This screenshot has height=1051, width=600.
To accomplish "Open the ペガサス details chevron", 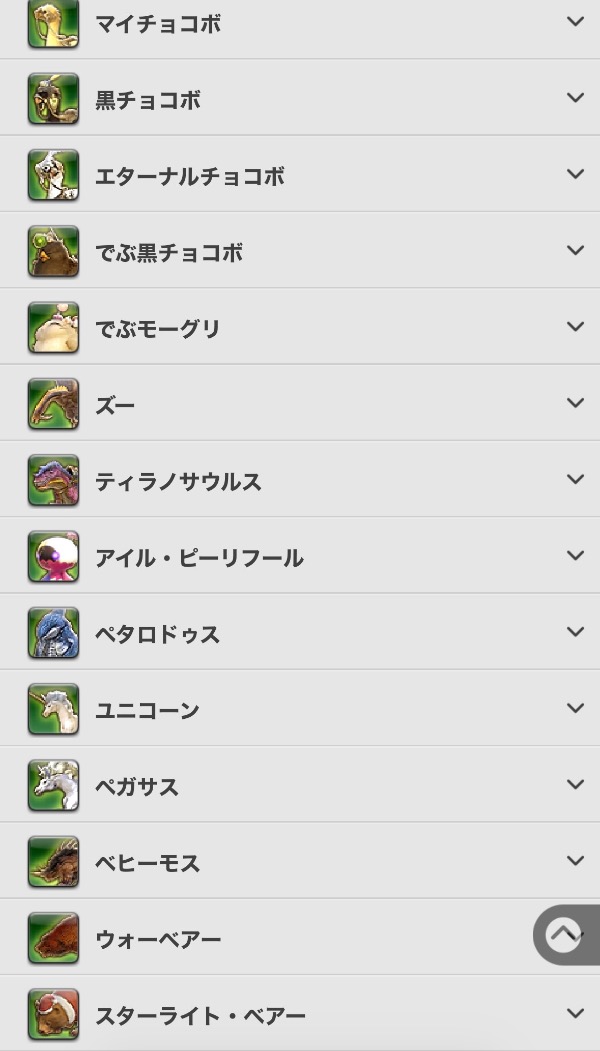I will coord(575,784).
